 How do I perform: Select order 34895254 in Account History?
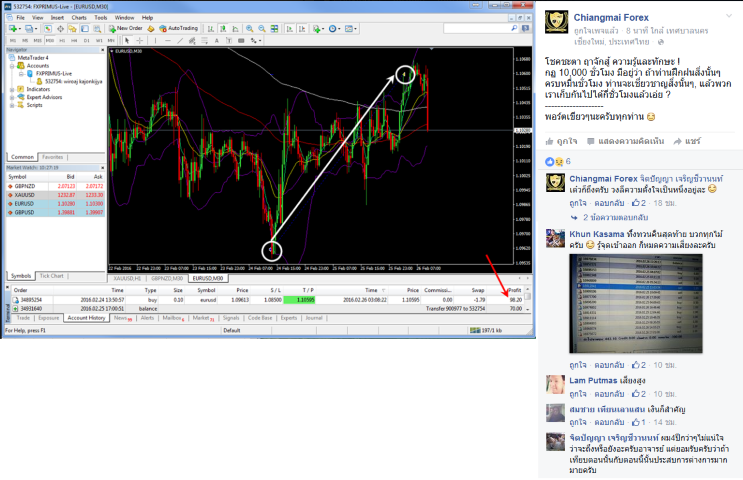[x=268, y=300]
